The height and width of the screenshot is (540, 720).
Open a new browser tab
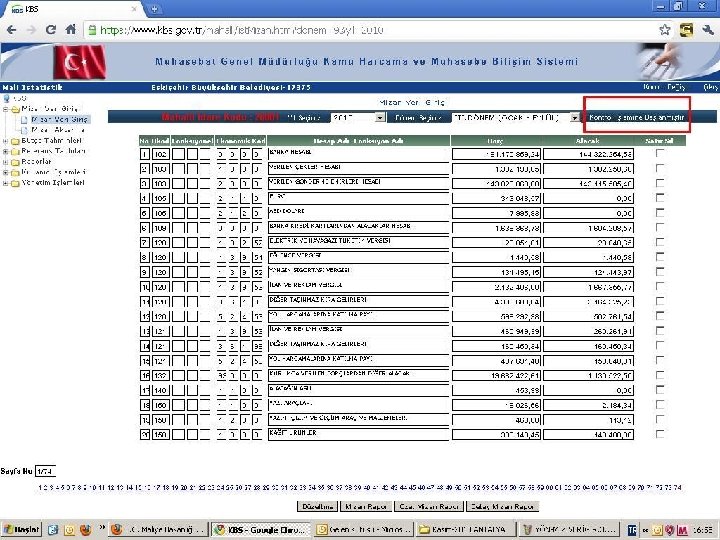(x=154, y=9)
